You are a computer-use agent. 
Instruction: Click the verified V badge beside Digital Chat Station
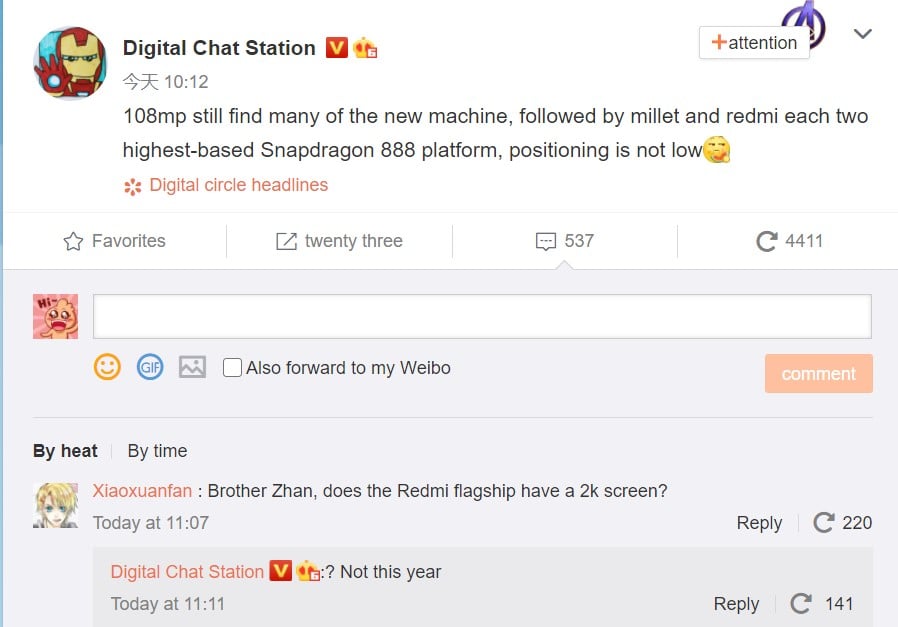click(337, 48)
